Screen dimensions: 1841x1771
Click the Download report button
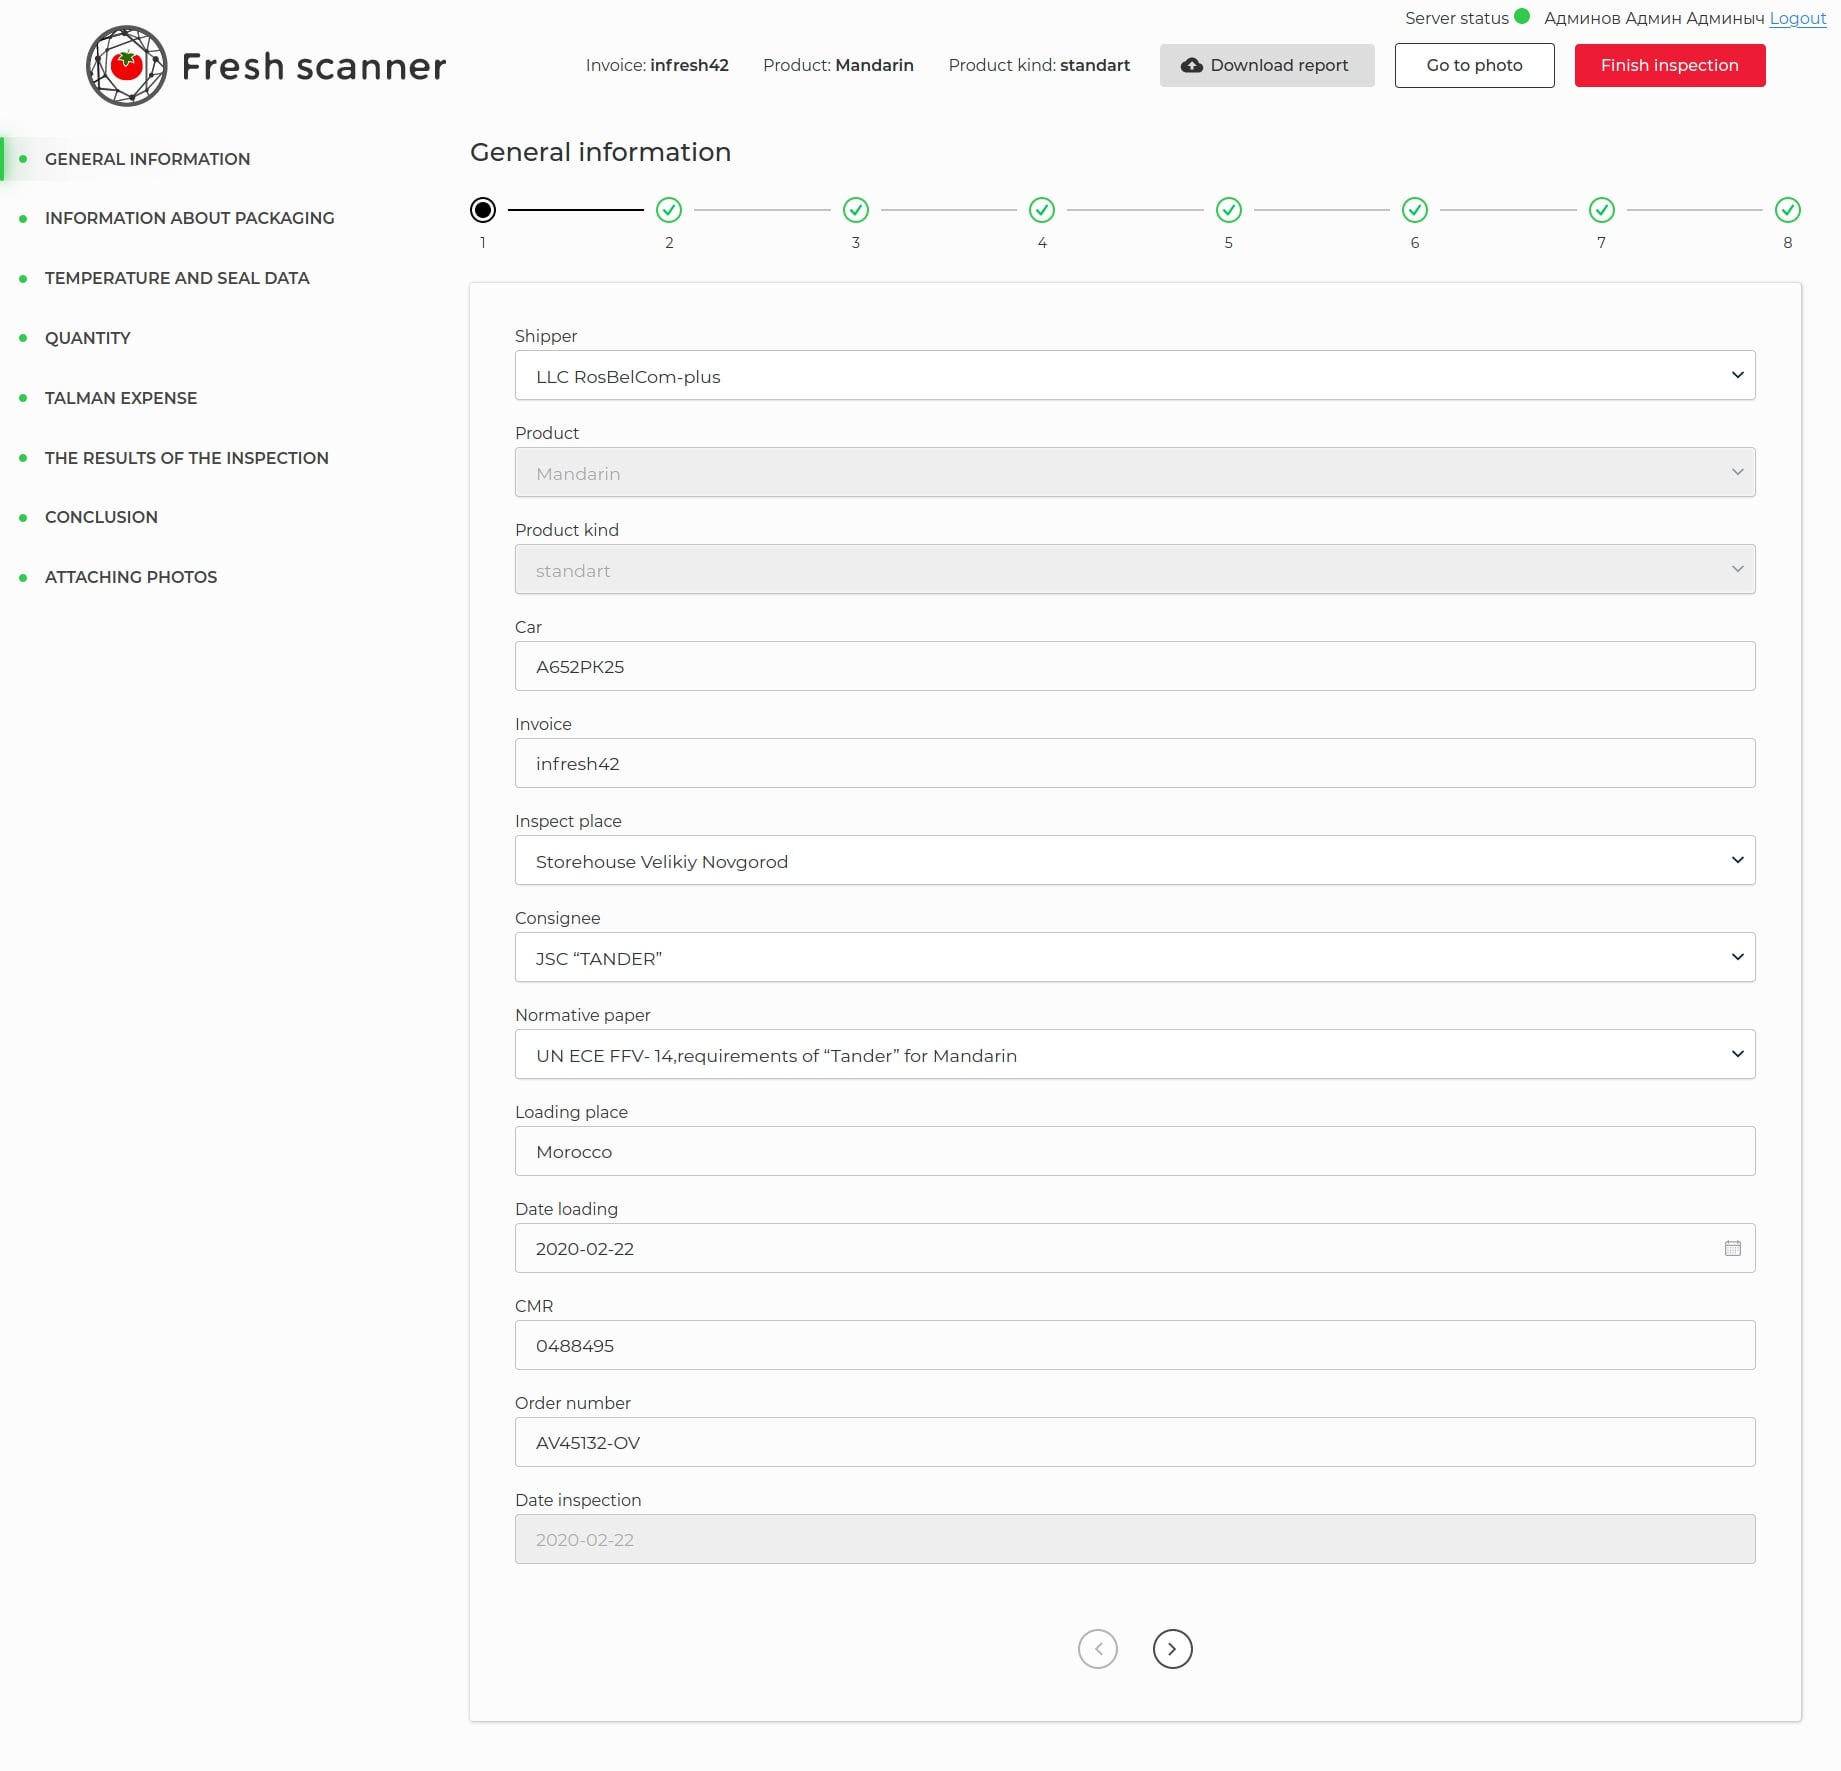click(1266, 66)
